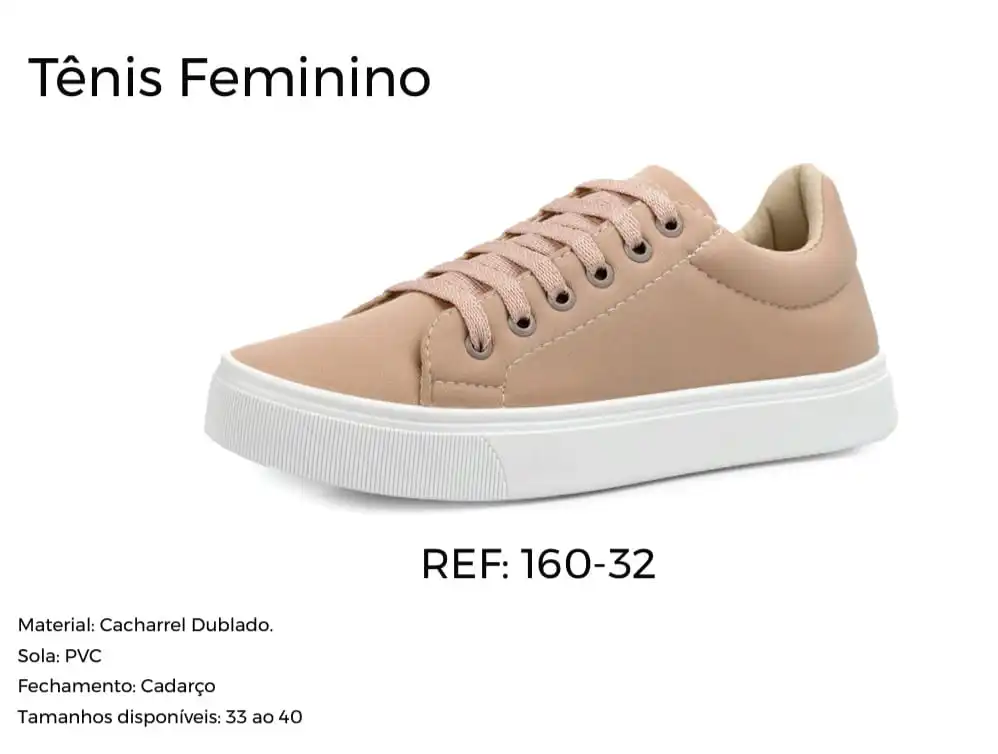998x754 pixels.
Task: Click the number 160-32 in the reference
Action: click(588, 564)
